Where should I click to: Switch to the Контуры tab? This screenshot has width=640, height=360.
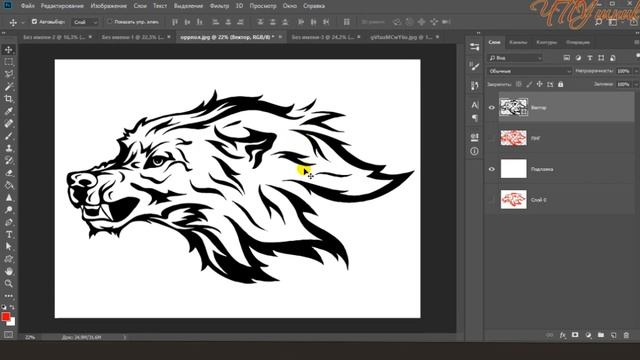tap(546, 42)
